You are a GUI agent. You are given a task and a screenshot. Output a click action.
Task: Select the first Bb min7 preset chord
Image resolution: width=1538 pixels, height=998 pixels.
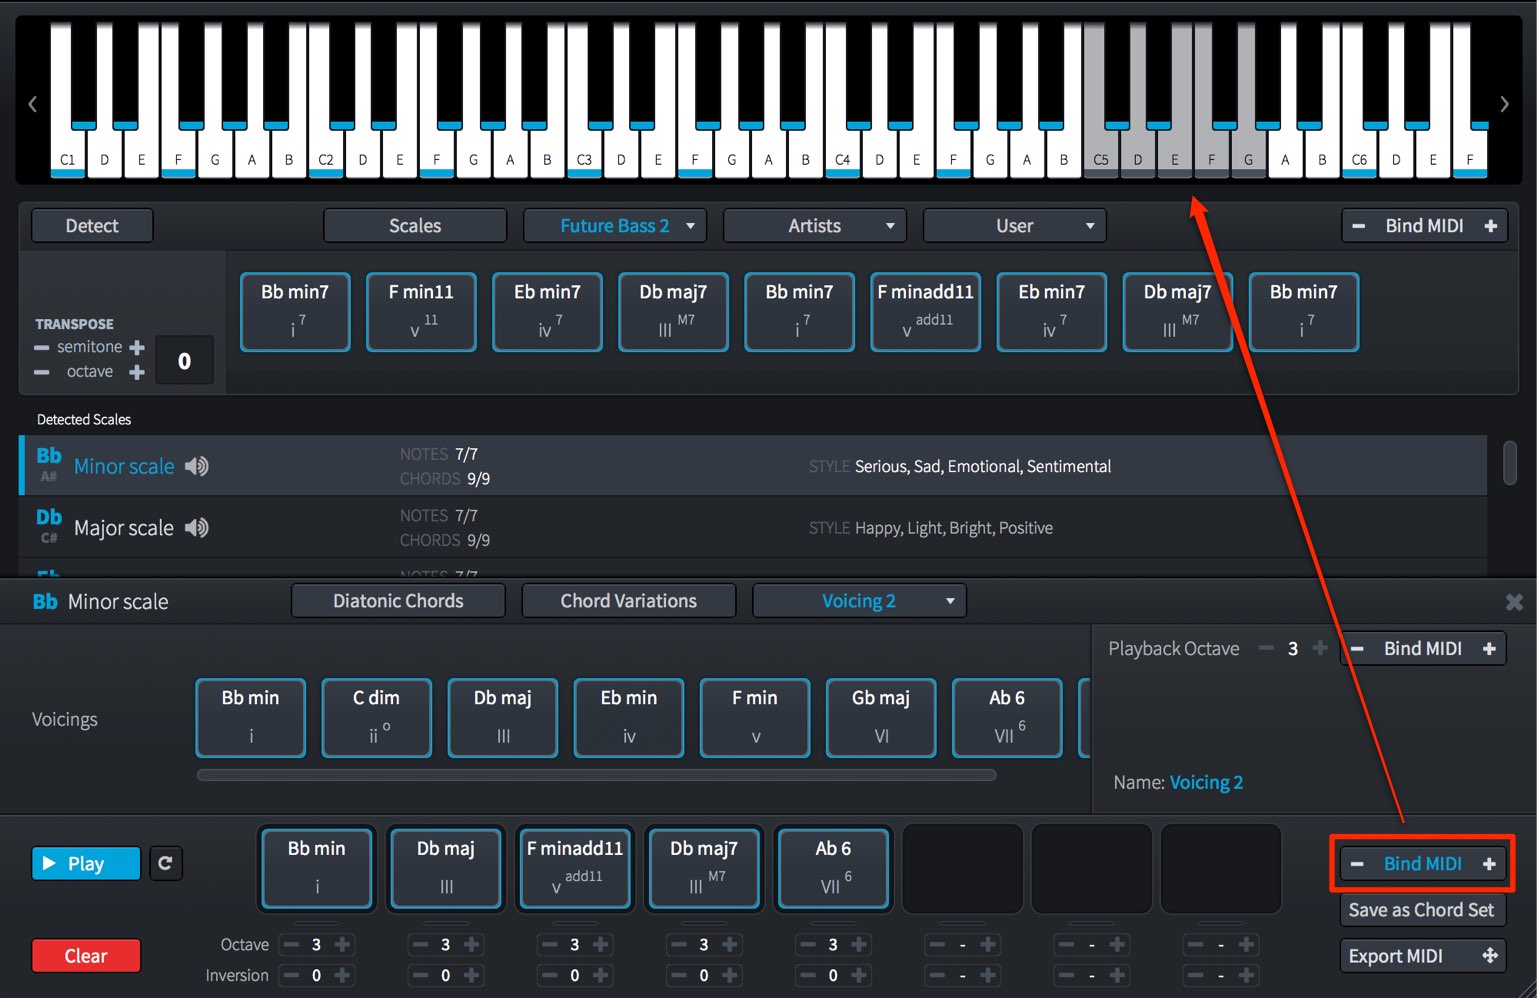(x=295, y=312)
